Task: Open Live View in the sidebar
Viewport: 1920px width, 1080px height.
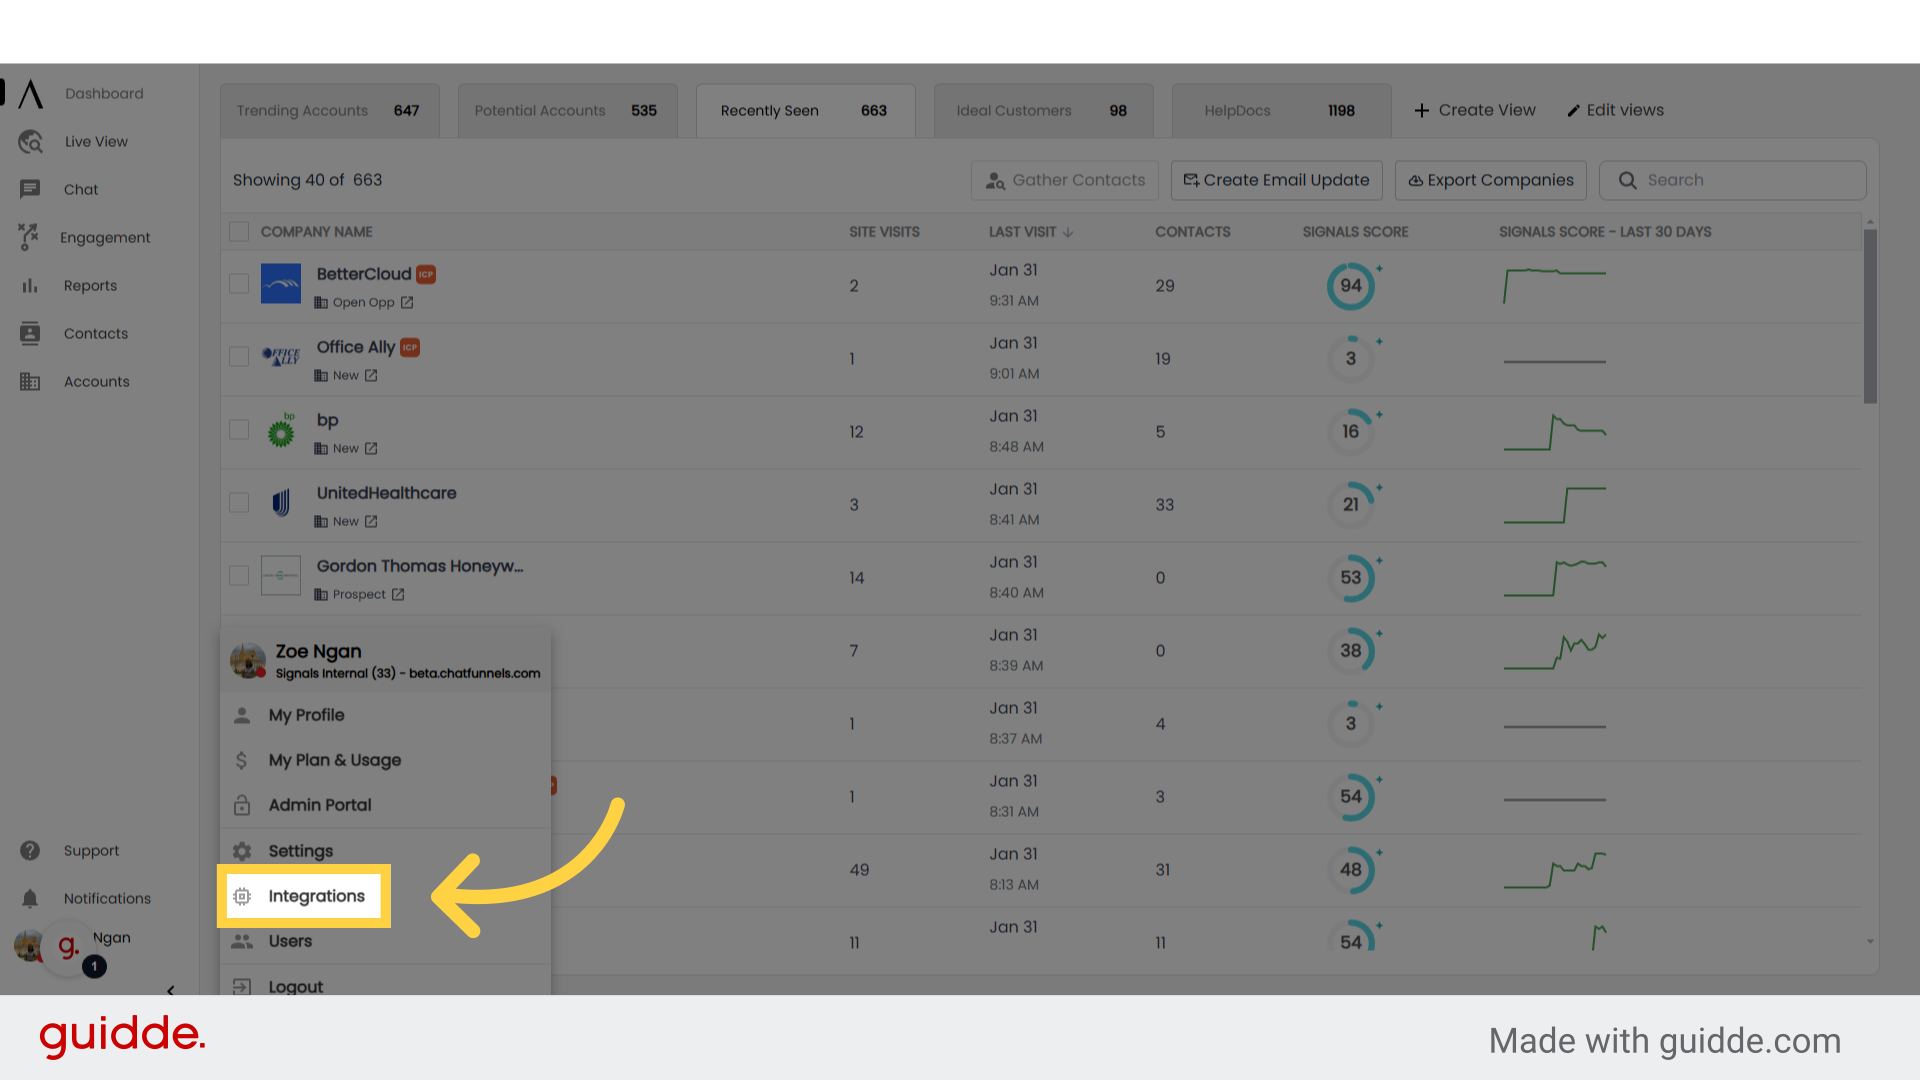Action: point(96,141)
